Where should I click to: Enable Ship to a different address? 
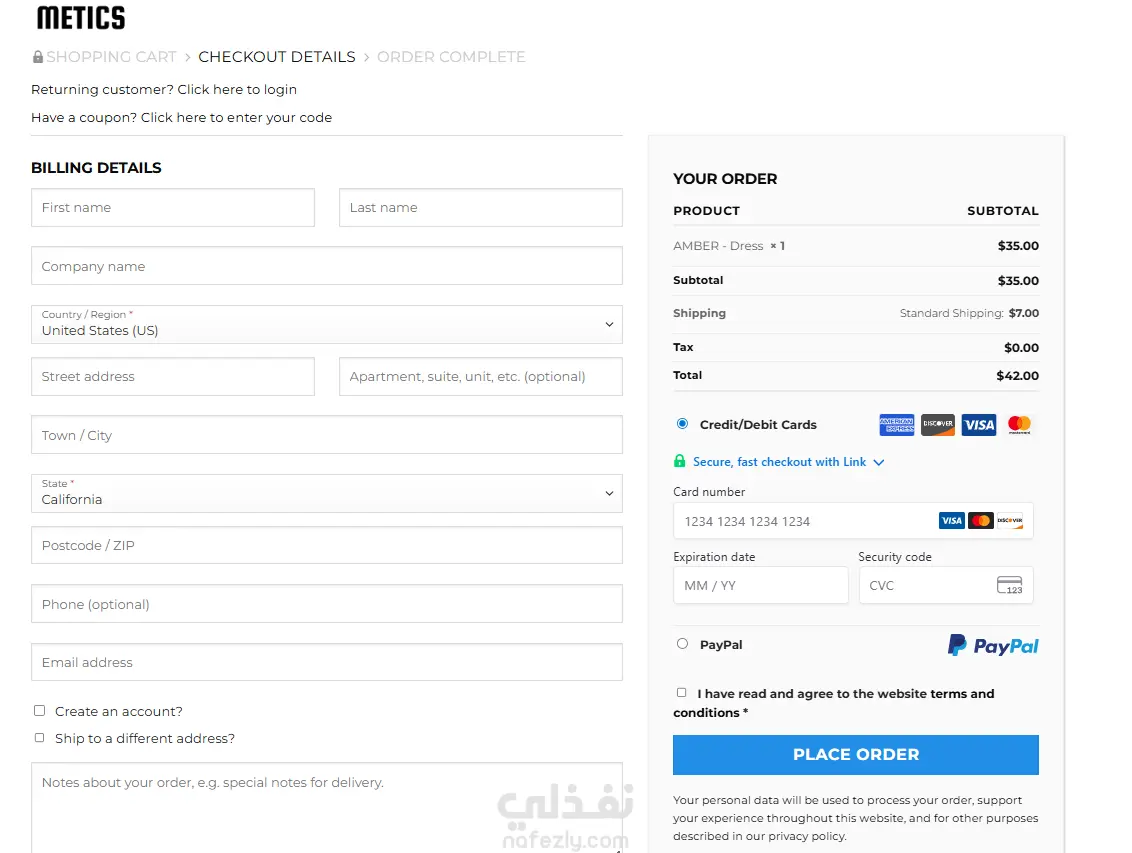40,738
